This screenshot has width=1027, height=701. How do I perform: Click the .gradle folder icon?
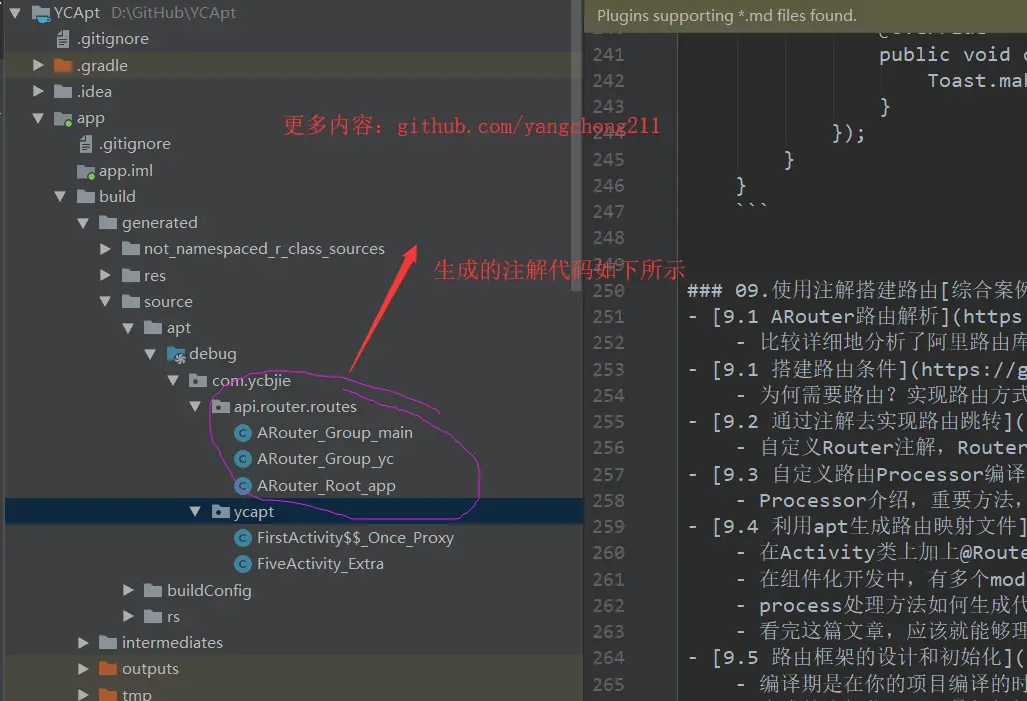coord(63,66)
